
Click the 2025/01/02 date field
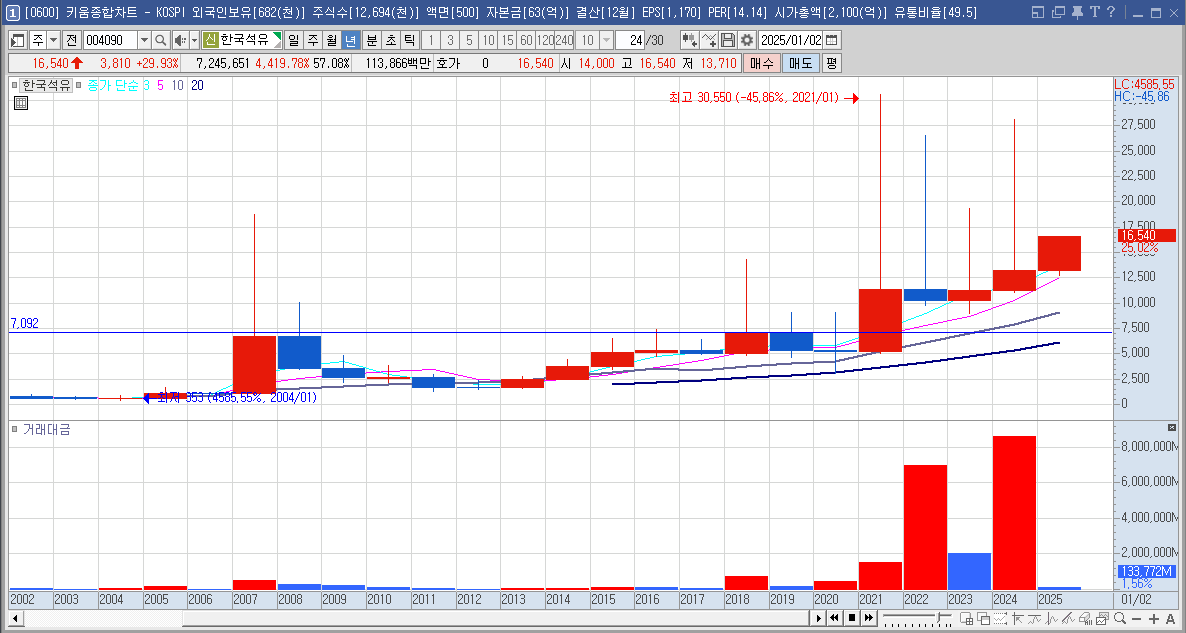pyautogui.click(x=790, y=40)
